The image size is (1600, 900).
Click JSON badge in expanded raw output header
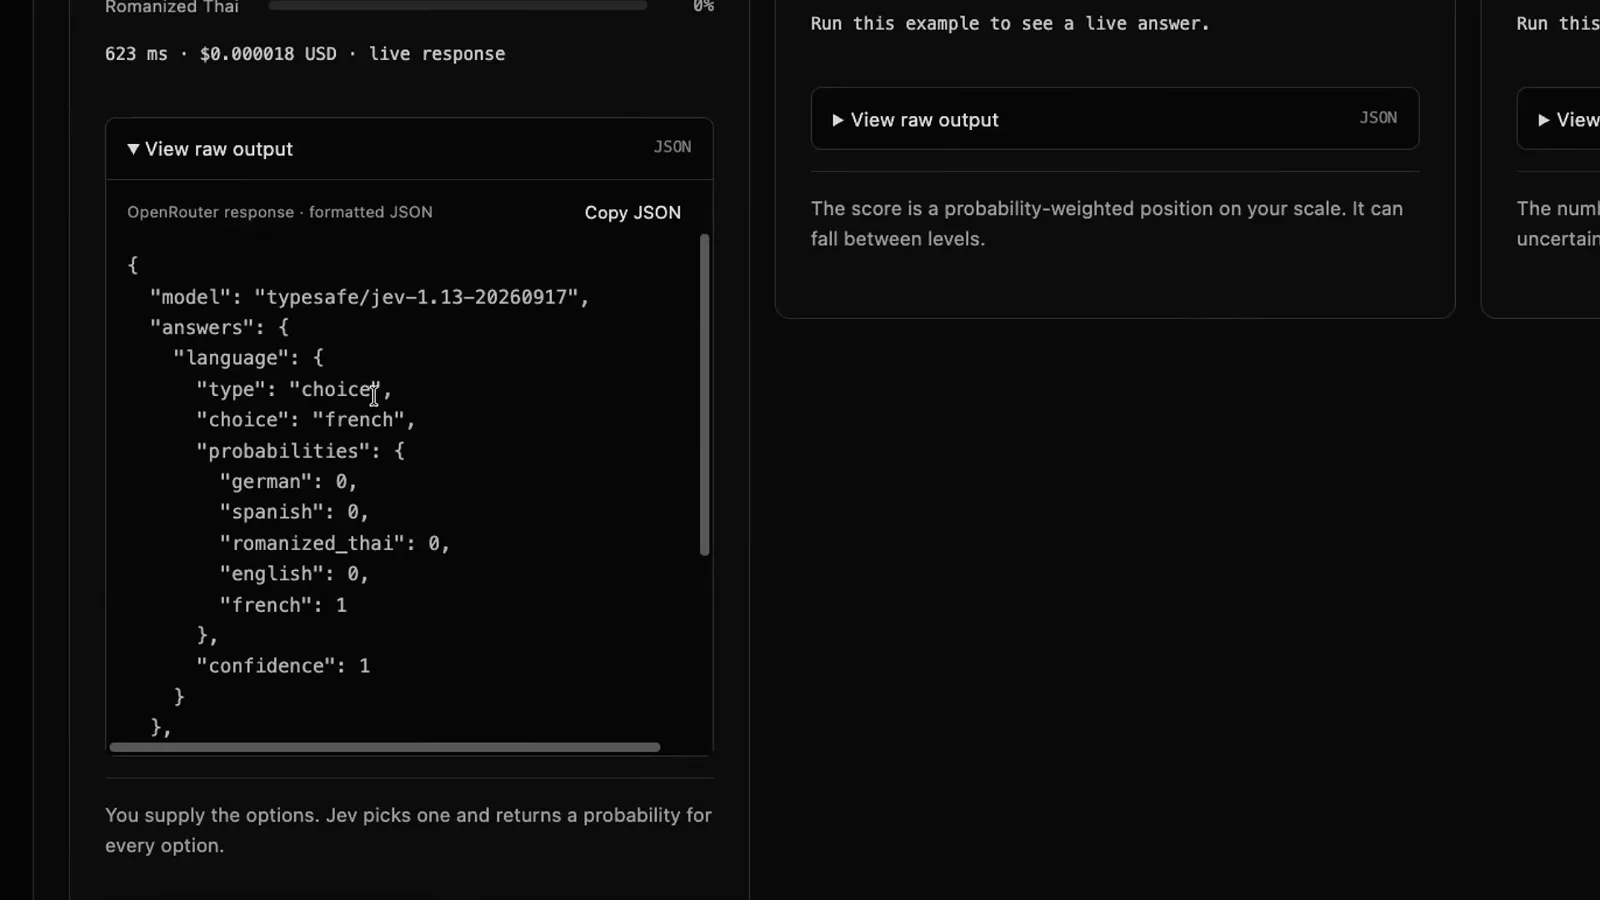click(672, 147)
